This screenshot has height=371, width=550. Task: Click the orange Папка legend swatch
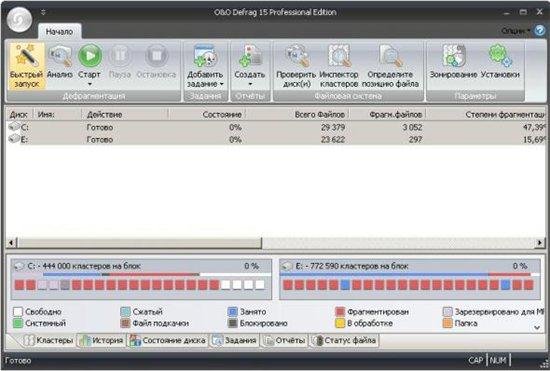coord(448,323)
